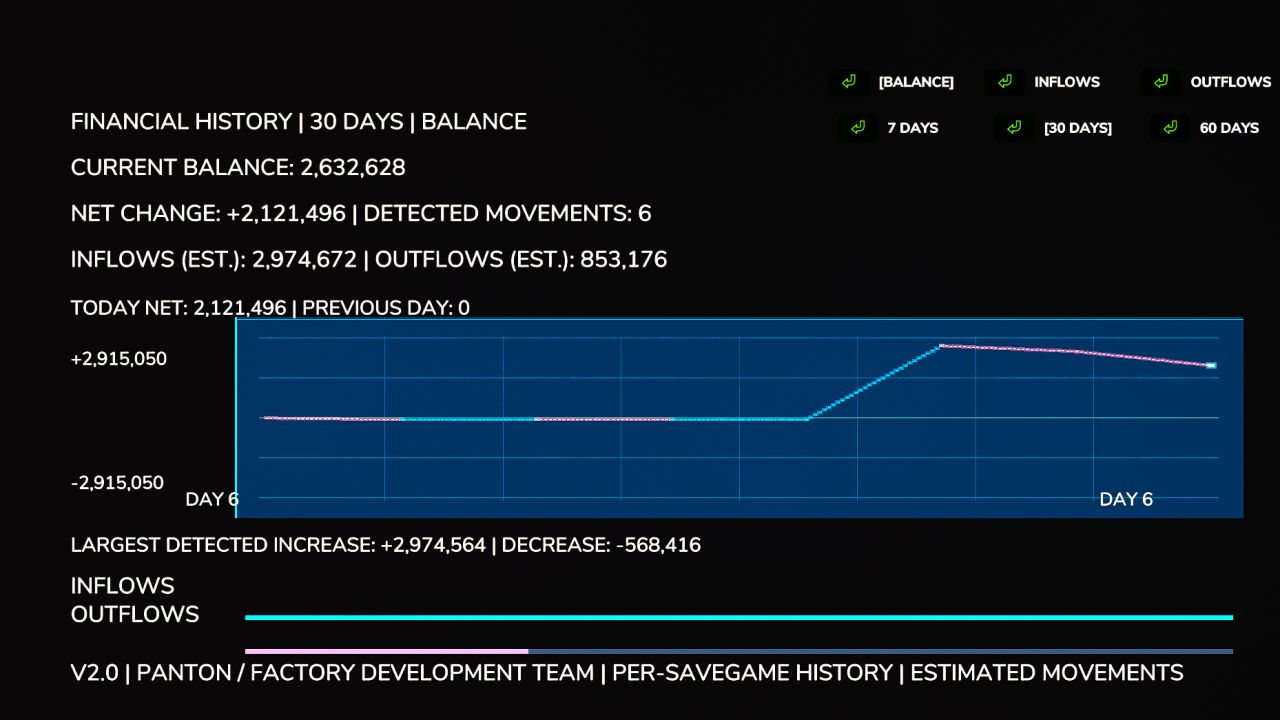Click the green arrow icon beside 60 DAYS
The height and width of the screenshot is (720, 1280).
click(1170, 128)
